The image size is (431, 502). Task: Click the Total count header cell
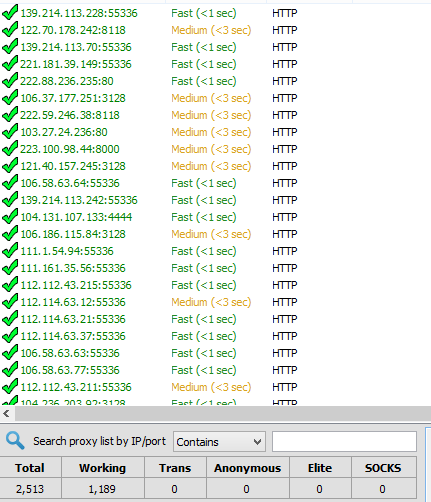click(x=30, y=468)
